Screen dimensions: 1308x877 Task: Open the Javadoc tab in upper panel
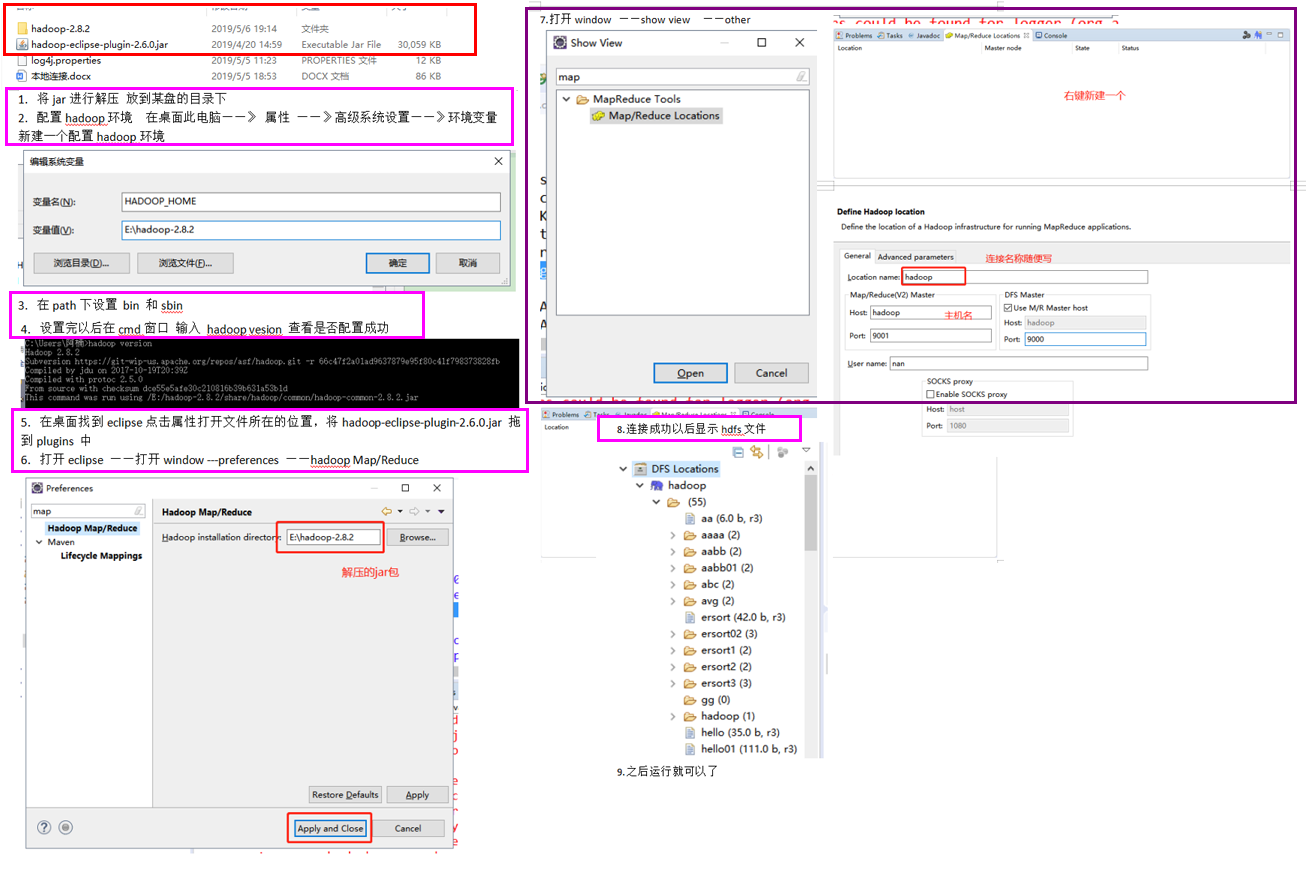click(924, 35)
